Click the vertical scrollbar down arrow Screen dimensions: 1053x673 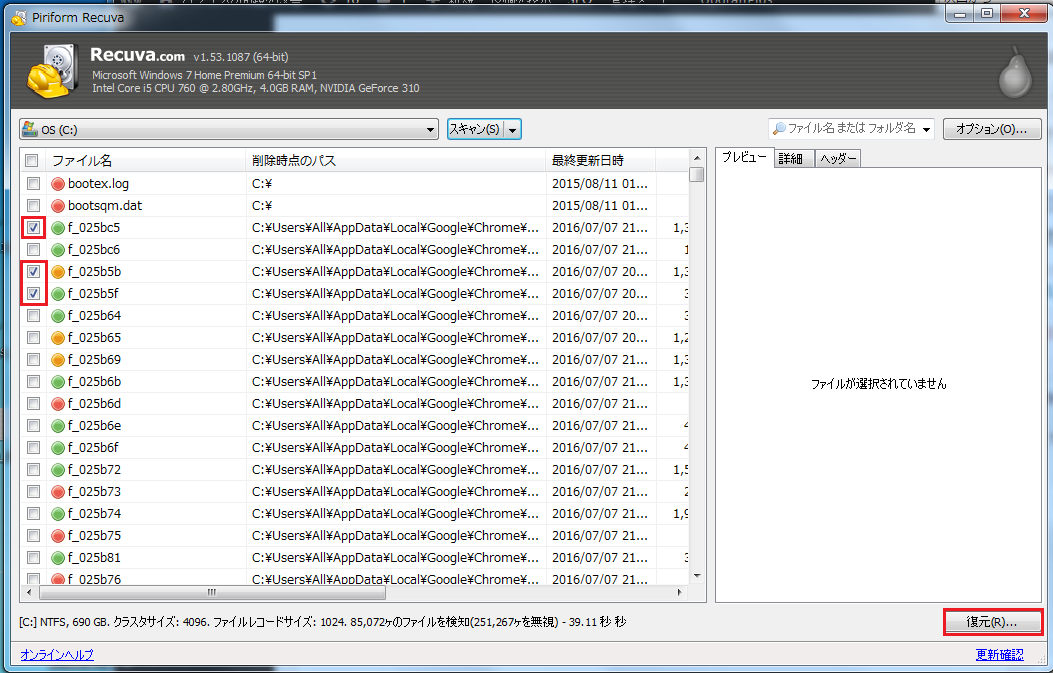[696, 576]
